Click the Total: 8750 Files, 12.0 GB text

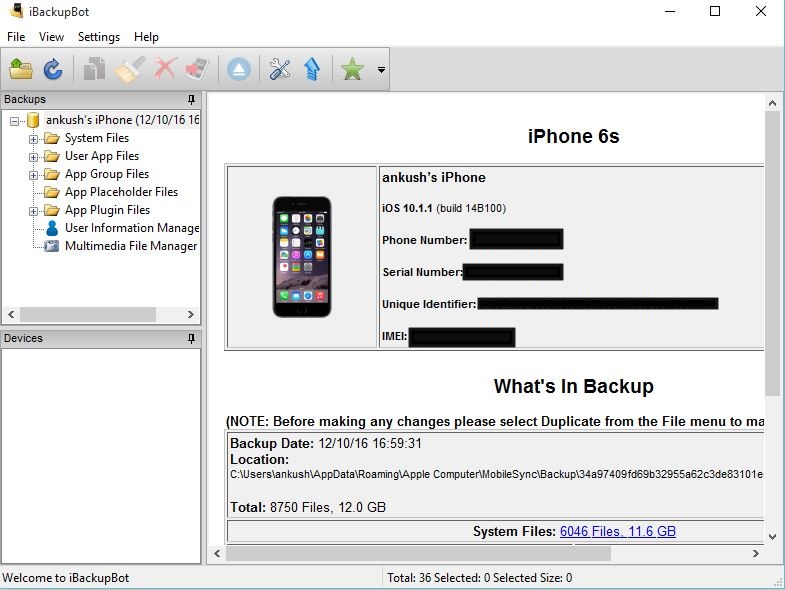[308, 507]
